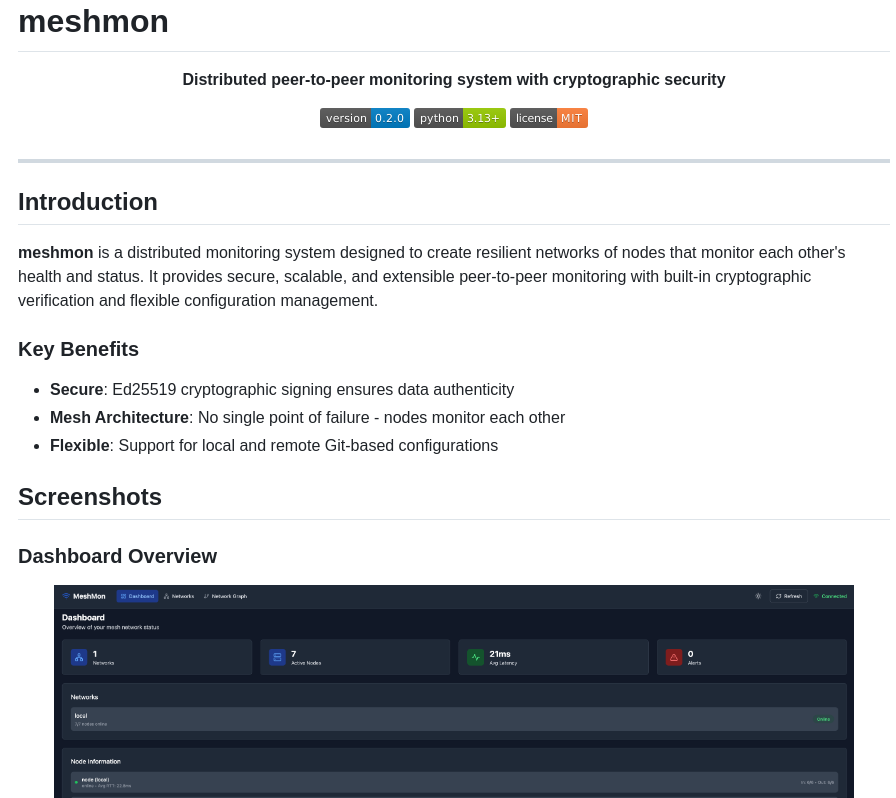This screenshot has height=798, width=896.
Task: Click the MIT license badge
Action: [x=548, y=118]
